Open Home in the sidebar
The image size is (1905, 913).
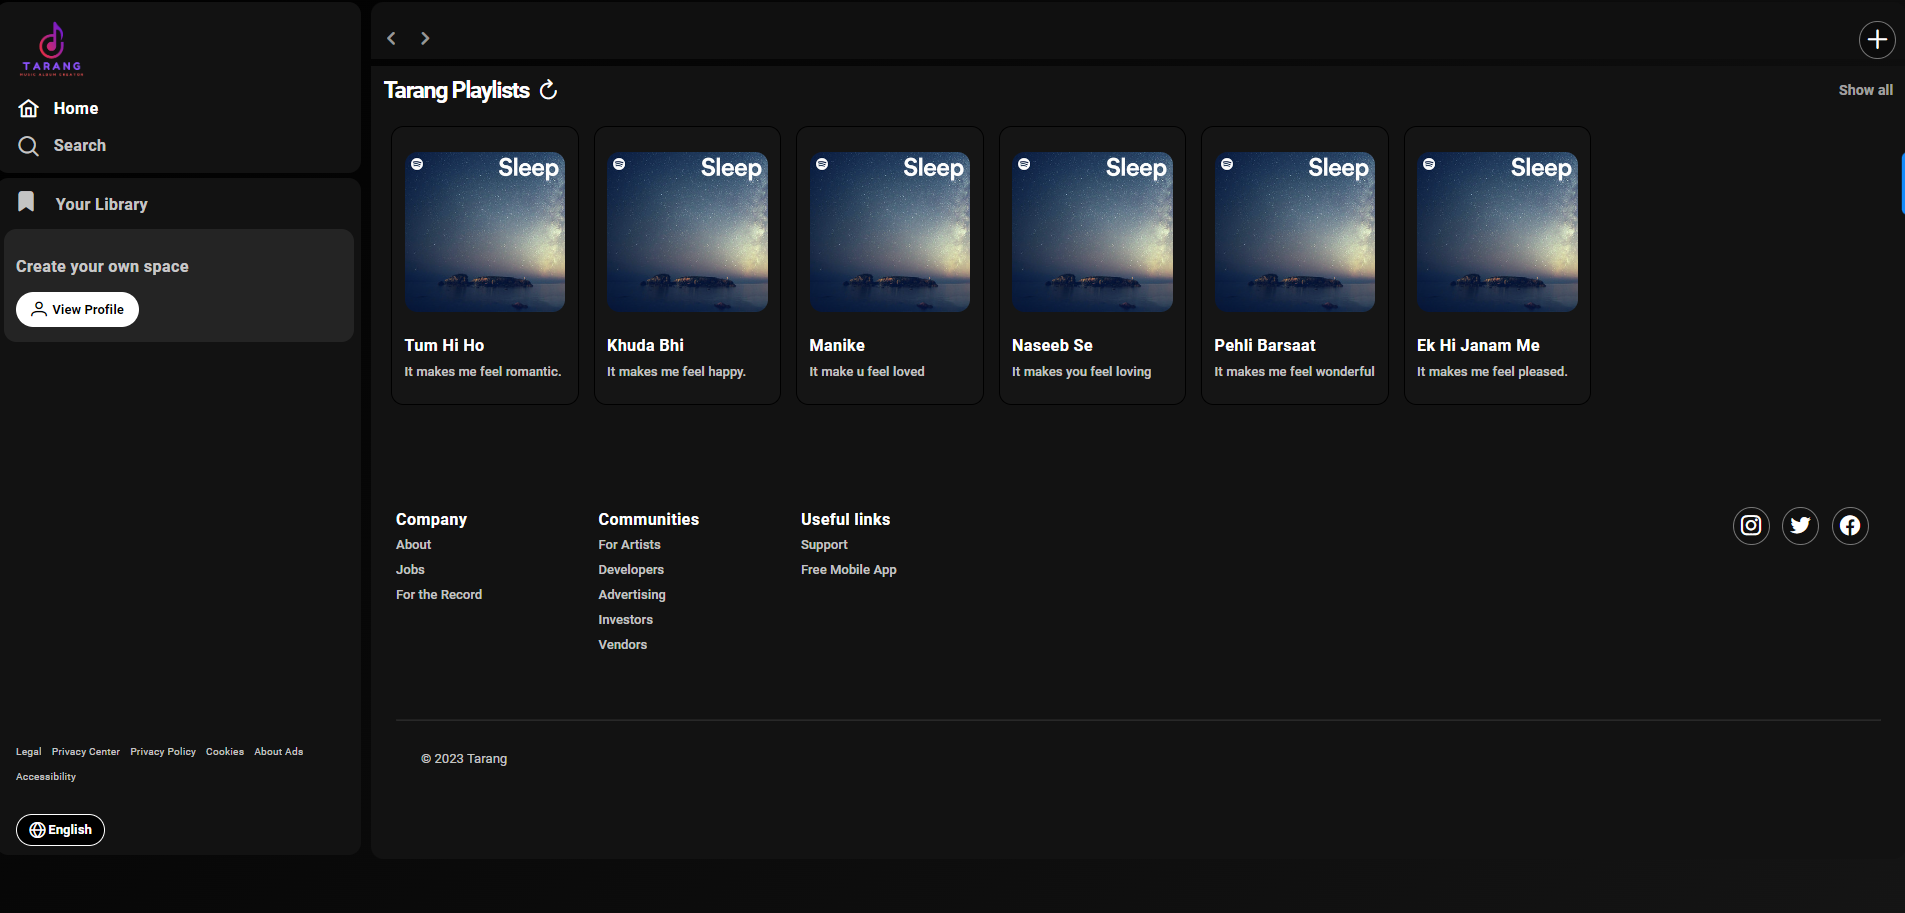click(76, 108)
